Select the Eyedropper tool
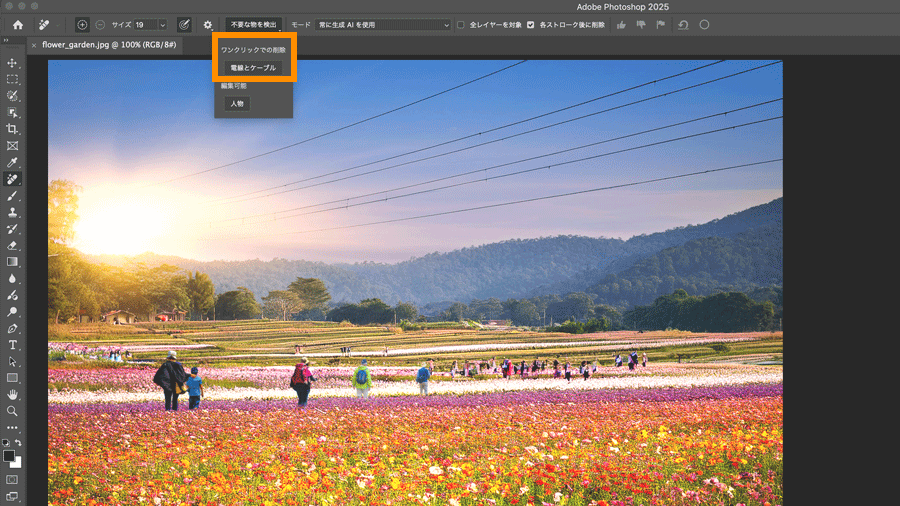The height and width of the screenshot is (506, 900). [12, 162]
